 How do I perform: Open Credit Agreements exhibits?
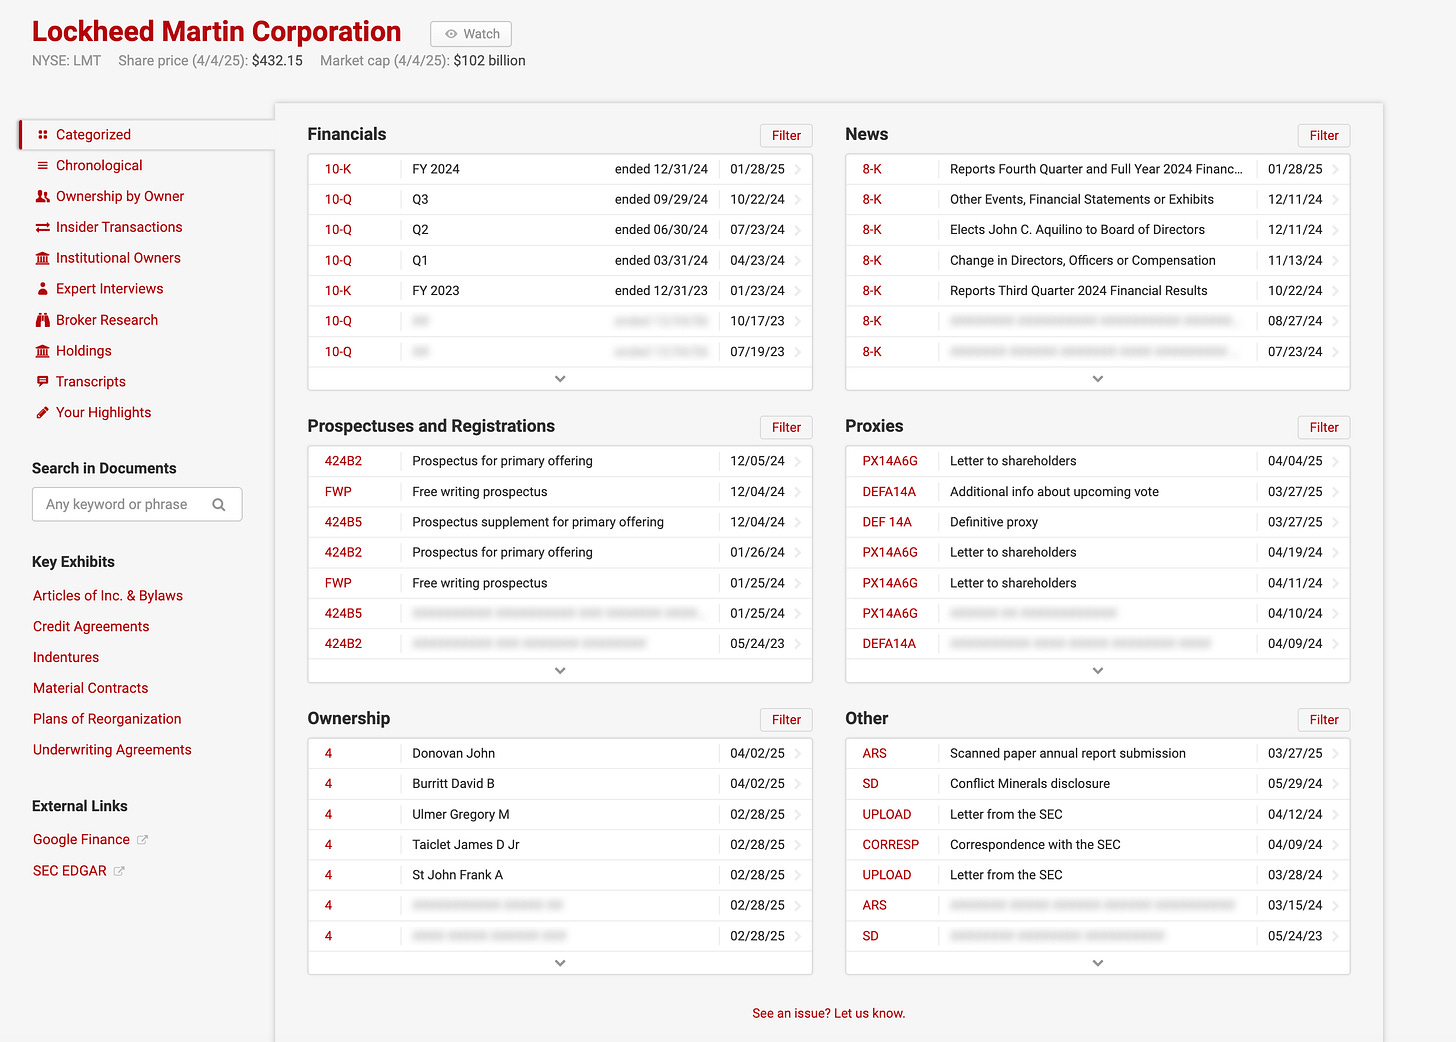click(x=91, y=627)
